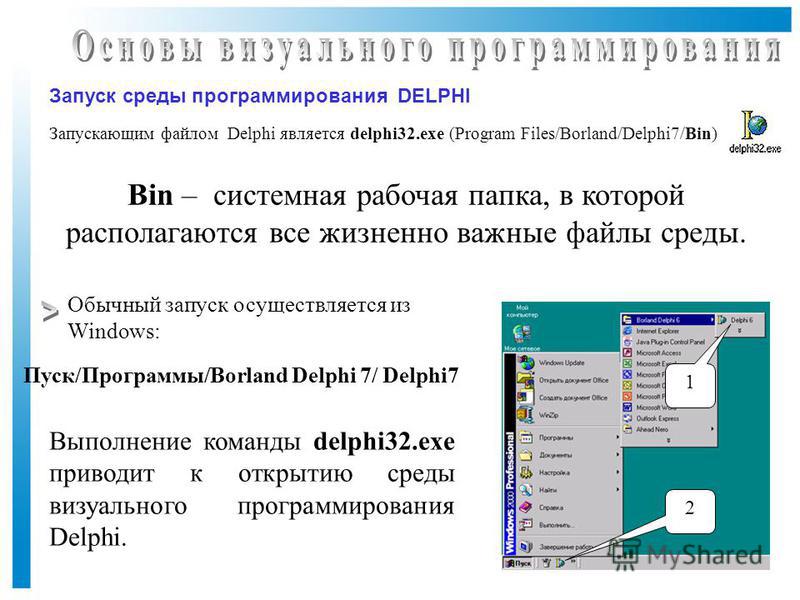Expand the Программы submenu arrow
This screenshot has width=800, height=600.
(617, 437)
